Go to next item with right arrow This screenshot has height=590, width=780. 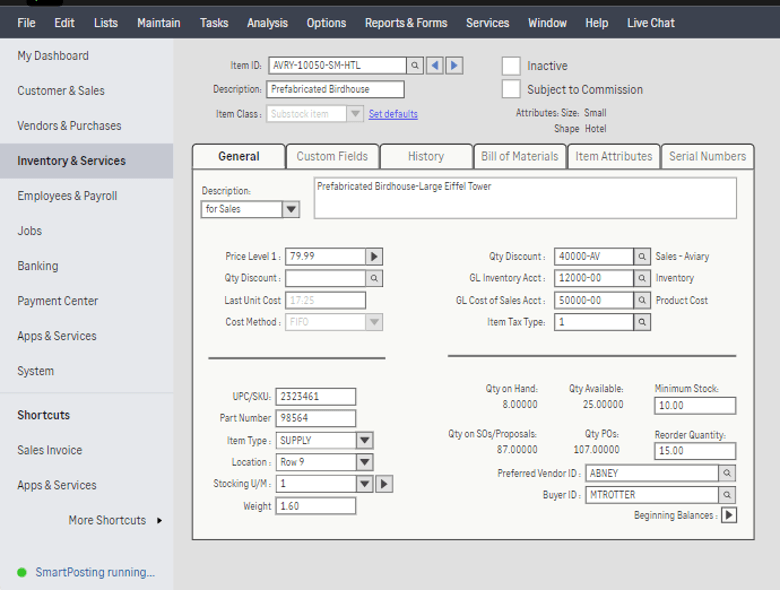click(x=454, y=65)
